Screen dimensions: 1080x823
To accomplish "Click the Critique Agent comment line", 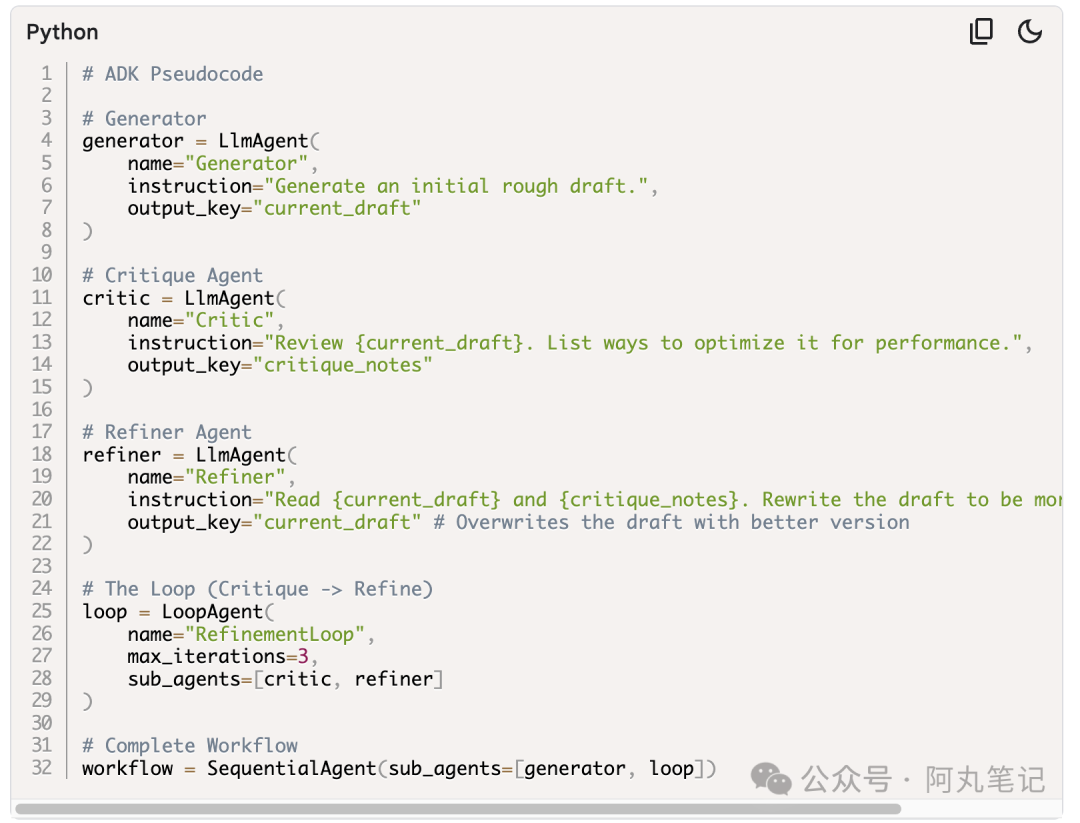I will (x=172, y=275).
